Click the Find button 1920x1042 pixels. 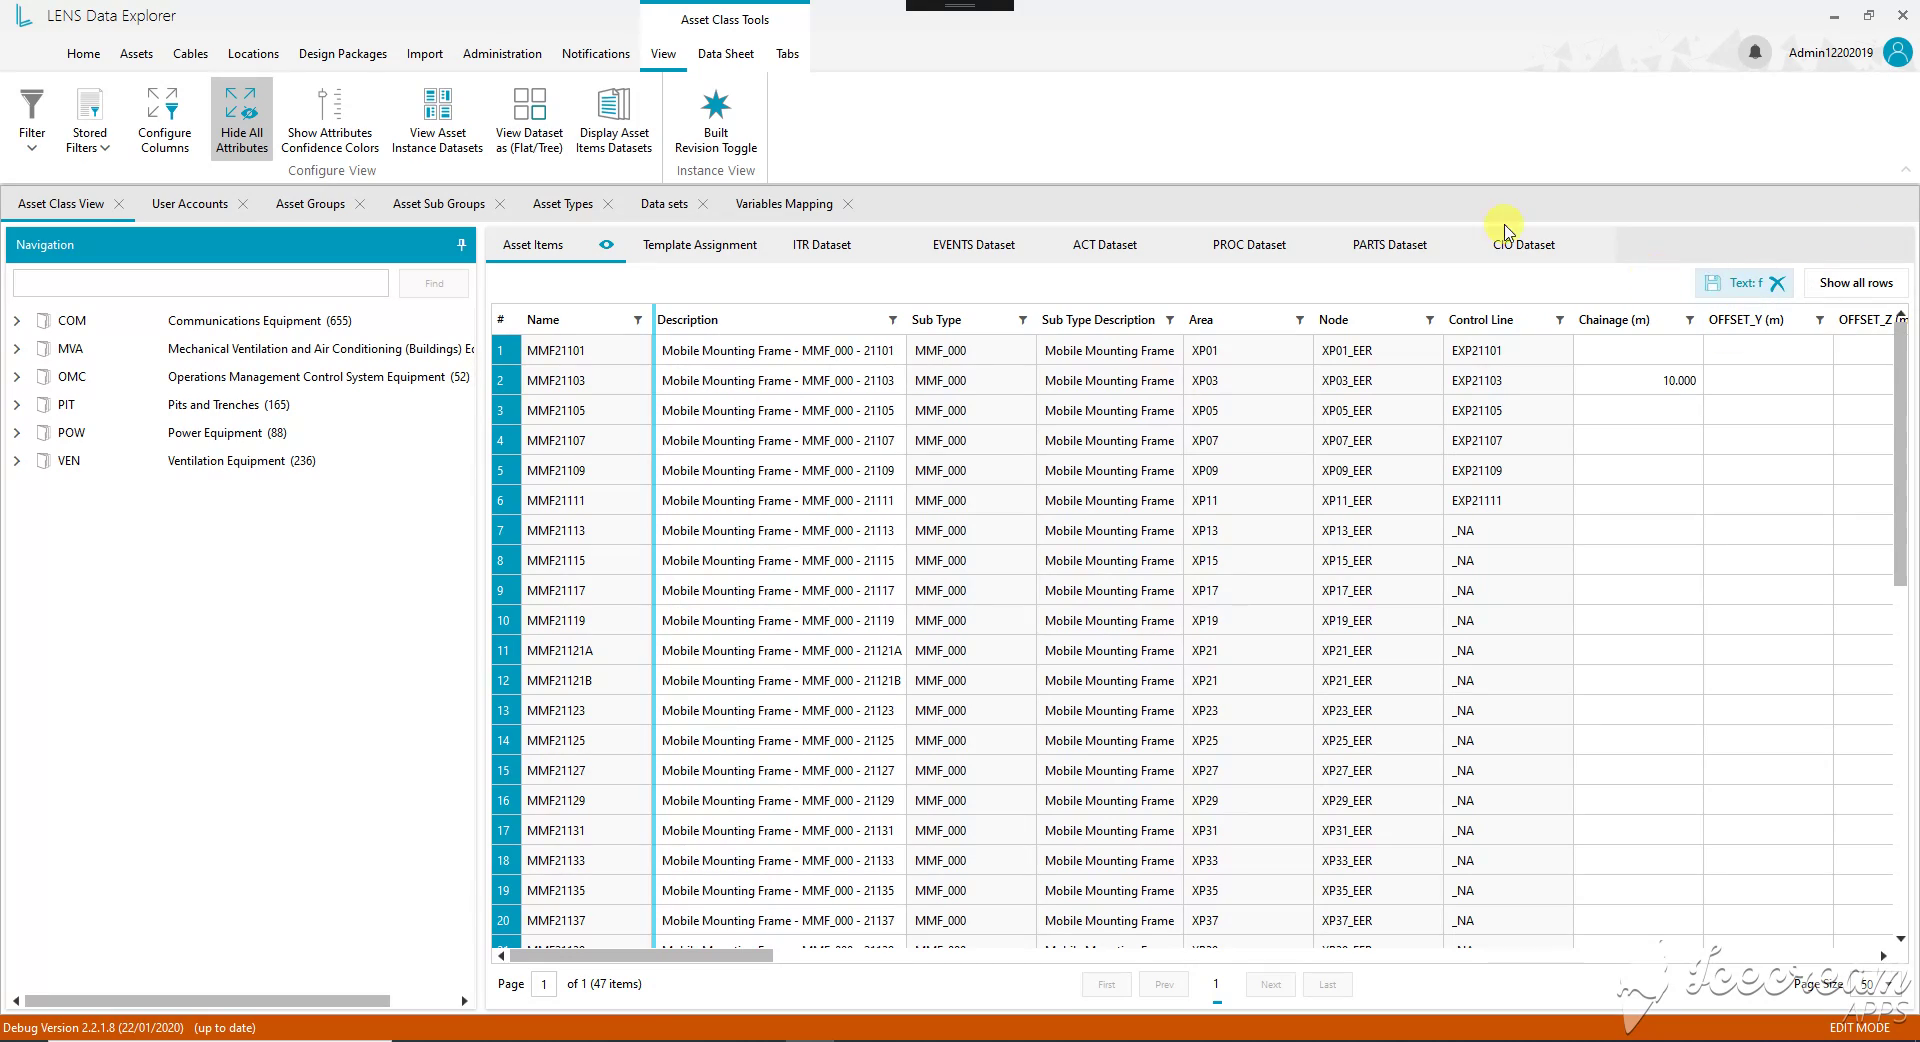434,283
